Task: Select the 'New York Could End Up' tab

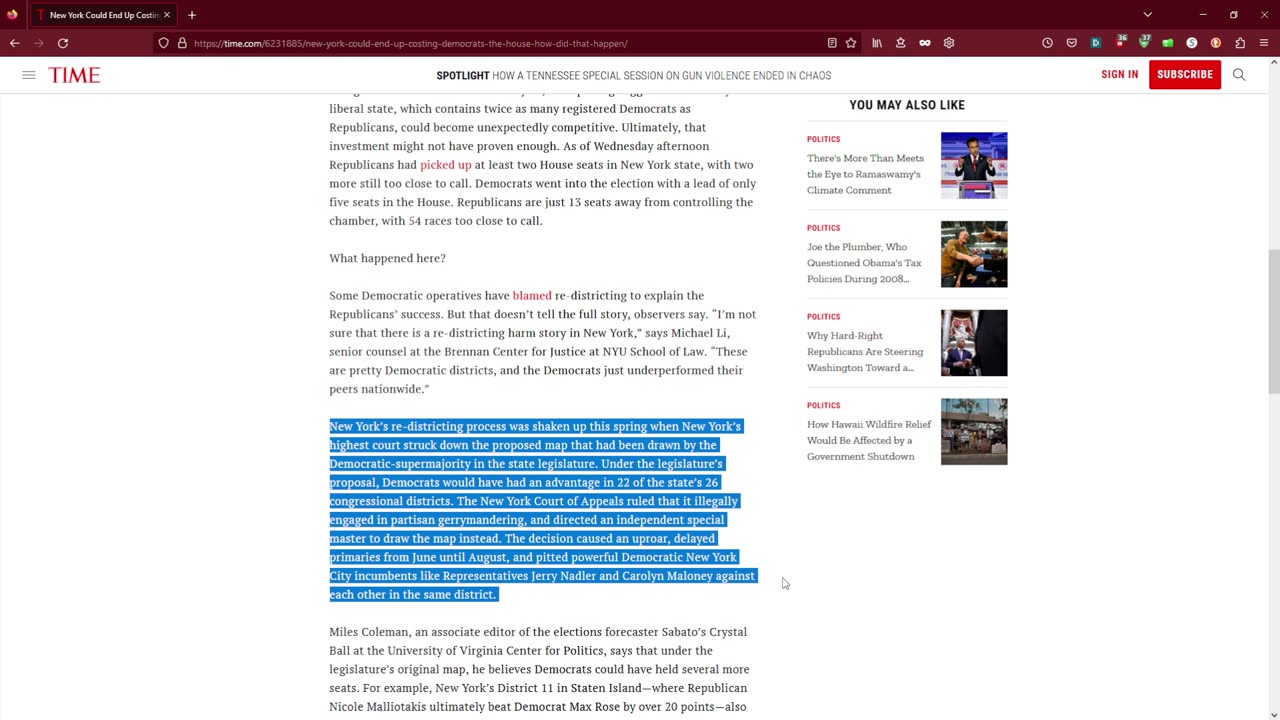Action: pos(103,15)
